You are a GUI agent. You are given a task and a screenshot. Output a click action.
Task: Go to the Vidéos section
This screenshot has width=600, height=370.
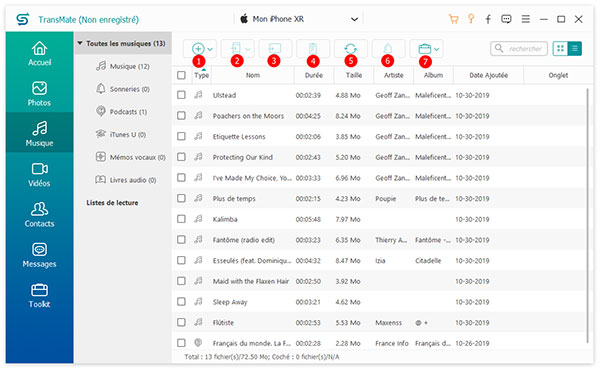pyautogui.click(x=39, y=174)
